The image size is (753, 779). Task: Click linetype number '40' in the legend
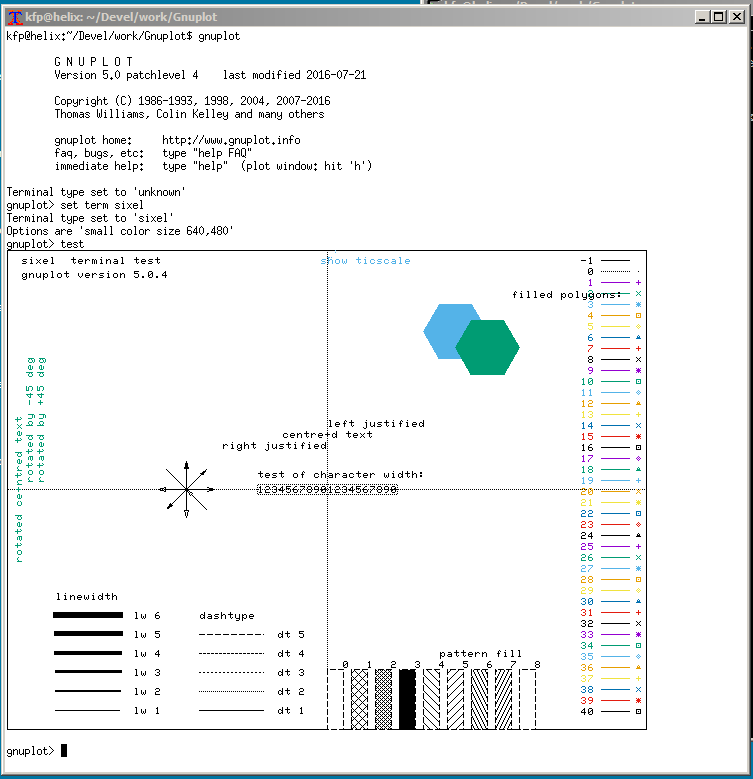[x=587, y=711]
